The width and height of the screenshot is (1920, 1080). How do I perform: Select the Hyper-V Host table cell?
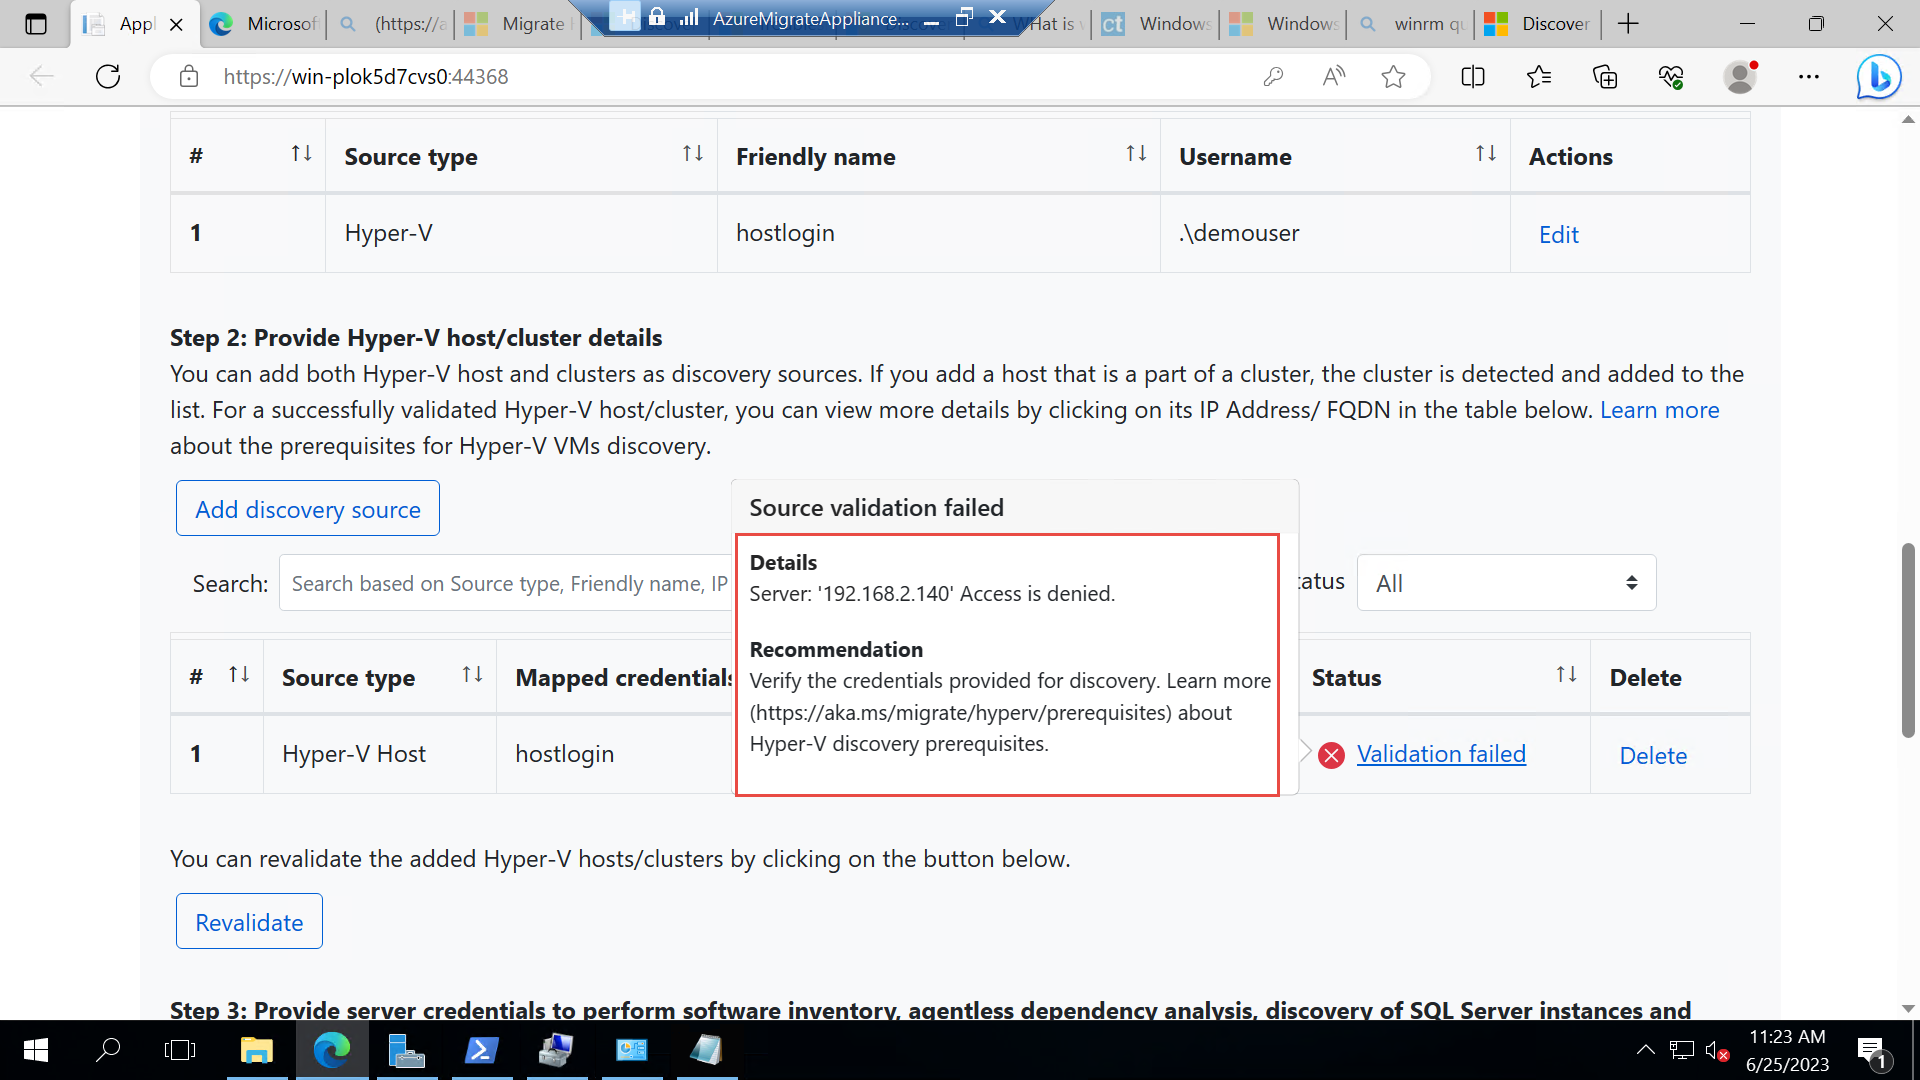coord(380,754)
